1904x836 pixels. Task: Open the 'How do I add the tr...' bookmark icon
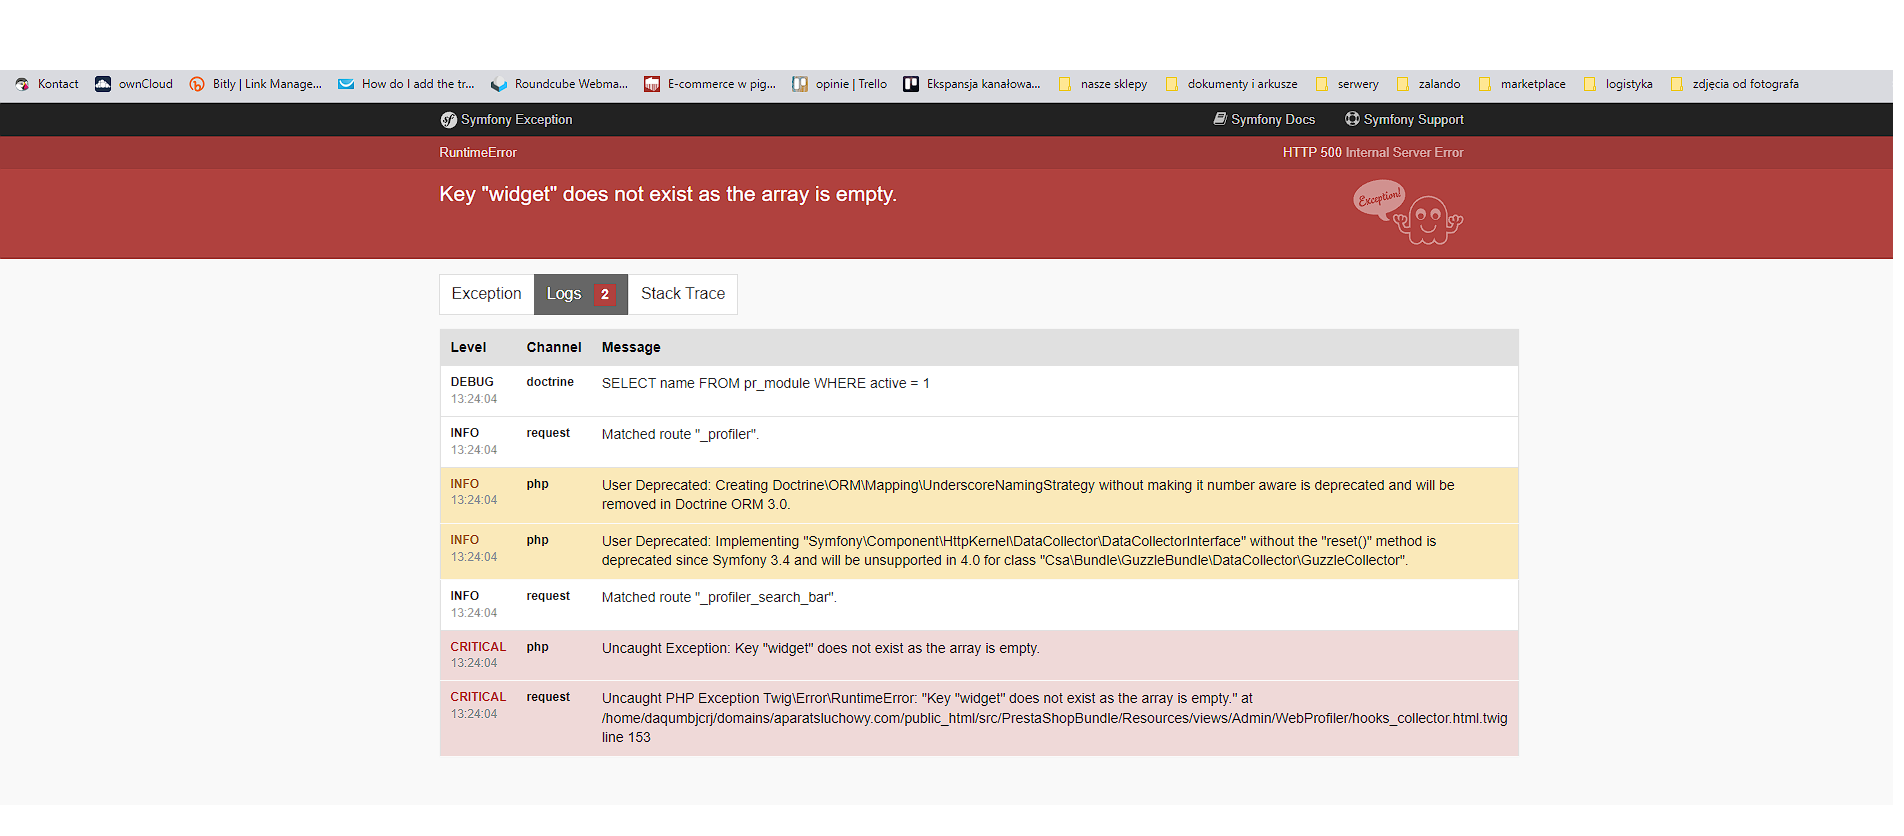coord(346,84)
